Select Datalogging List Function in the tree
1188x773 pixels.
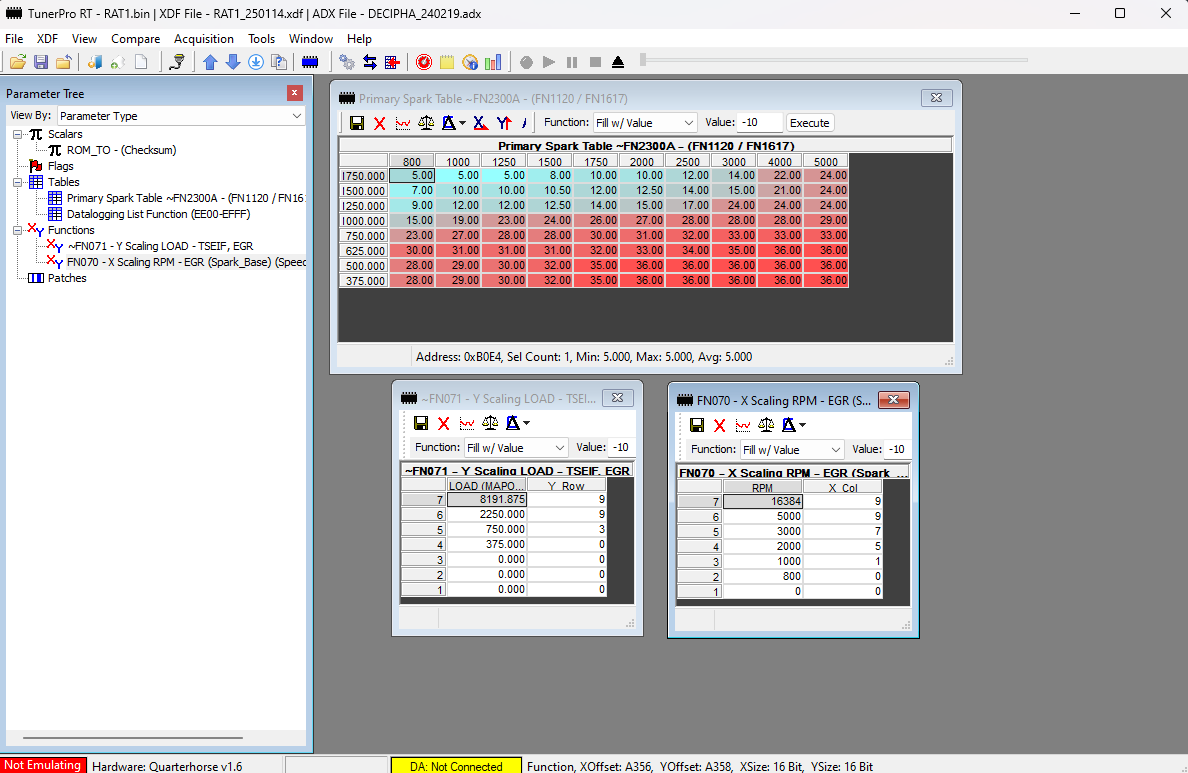tap(158, 214)
